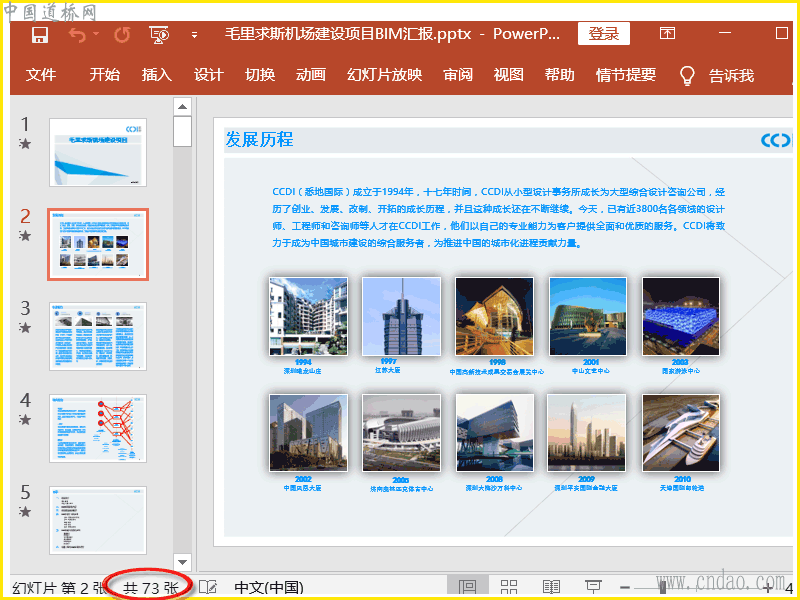The height and width of the screenshot is (600, 800).
Task: Click the zoom slider handle
Action: click(x=663, y=587)
